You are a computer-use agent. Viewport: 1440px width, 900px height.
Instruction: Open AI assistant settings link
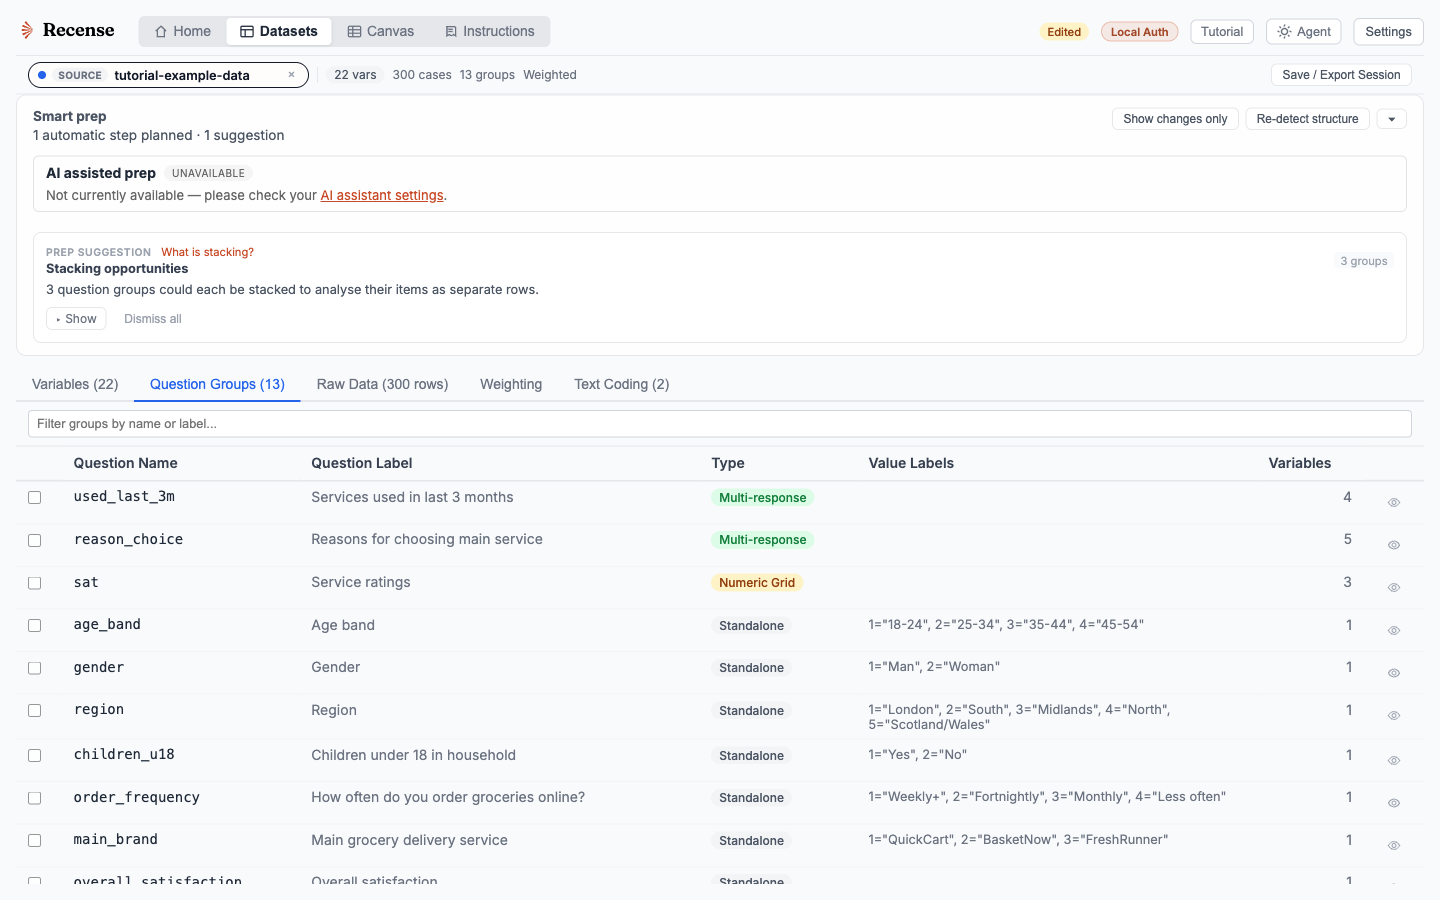click(x=382, y=195)
